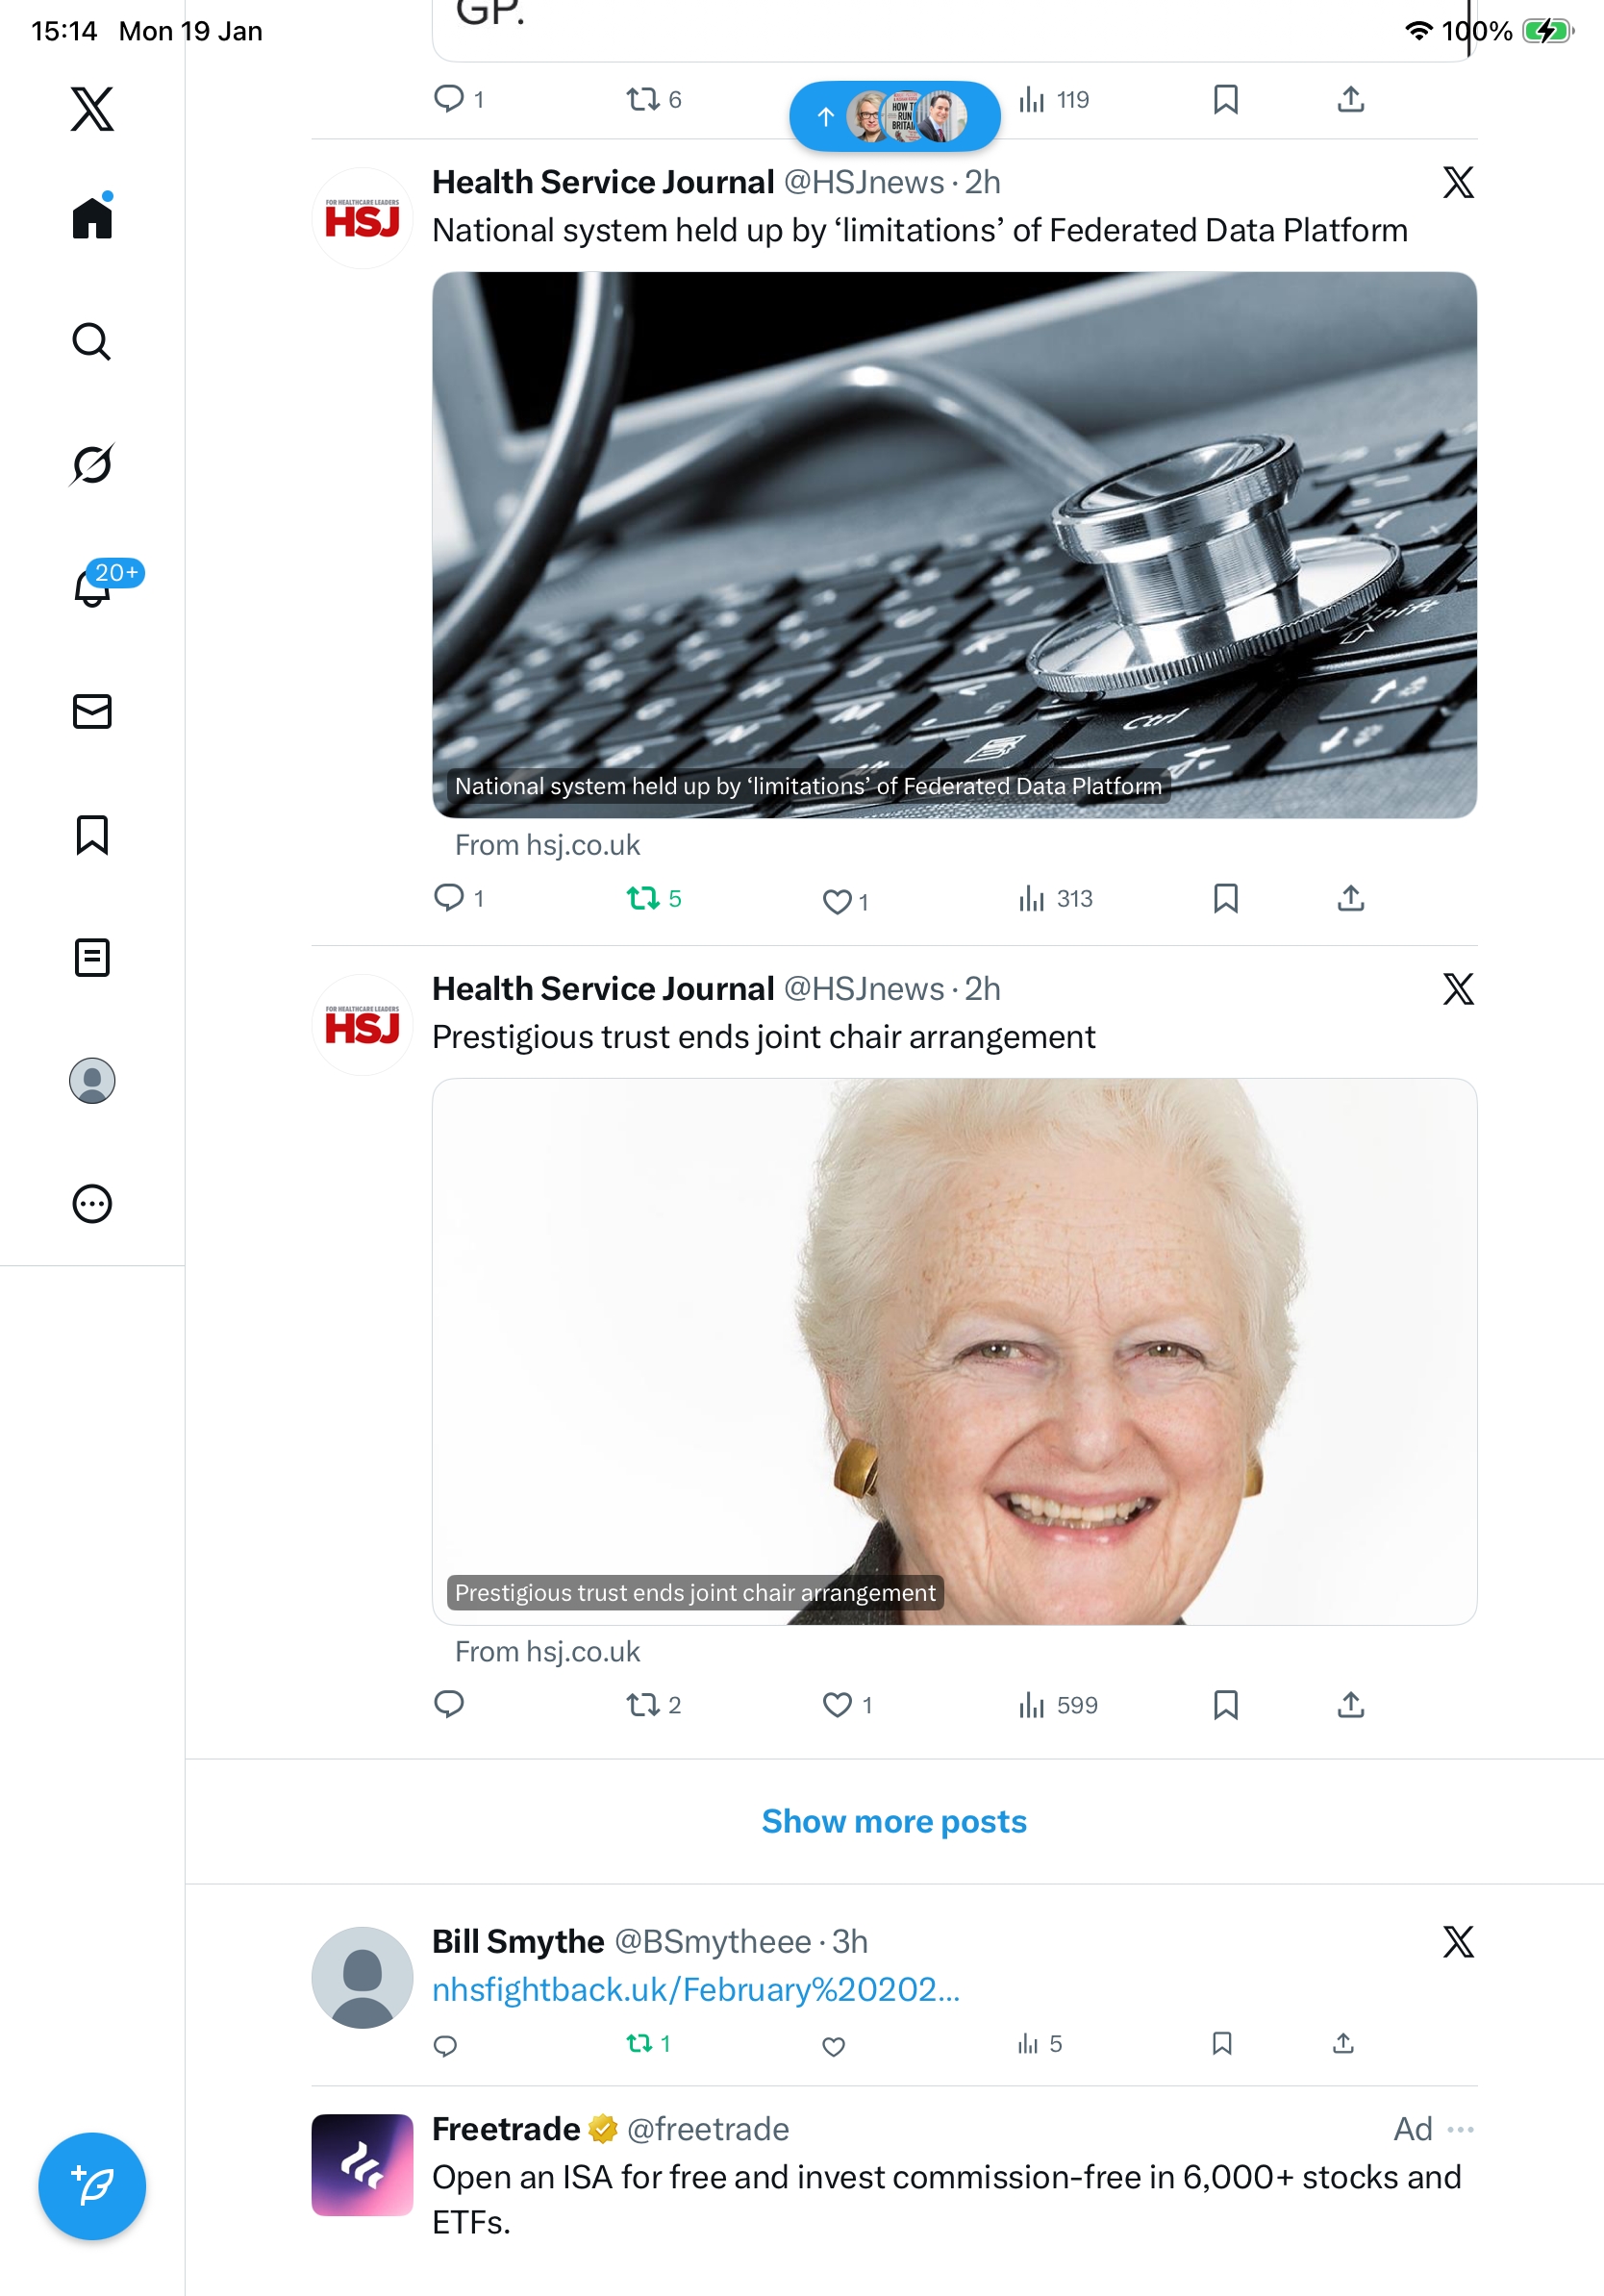The height and width of the screenshot is (2296, 1604).
Task: Open Grok icon on Bill Smythe post
Action: (1458, 1941)
